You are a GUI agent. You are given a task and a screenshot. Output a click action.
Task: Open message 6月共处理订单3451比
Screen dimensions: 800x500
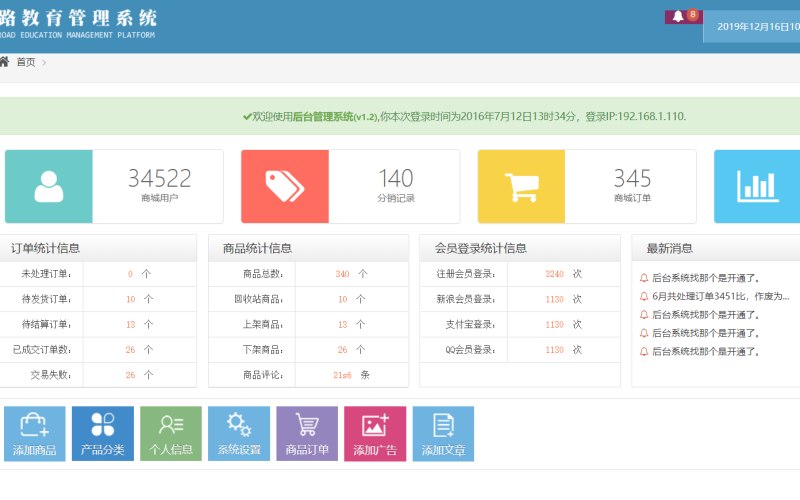point(721,296)
